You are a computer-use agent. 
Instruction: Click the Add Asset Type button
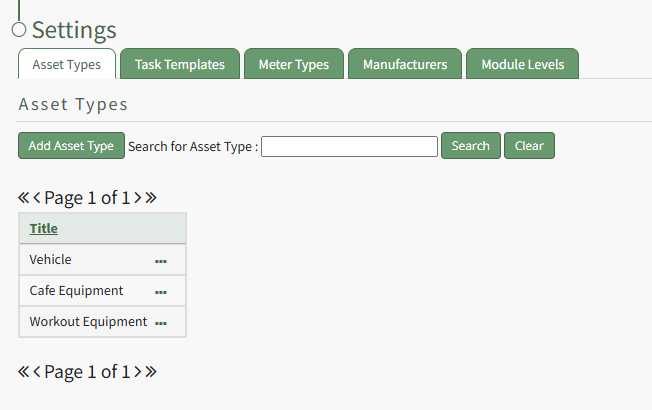point(71,146)
